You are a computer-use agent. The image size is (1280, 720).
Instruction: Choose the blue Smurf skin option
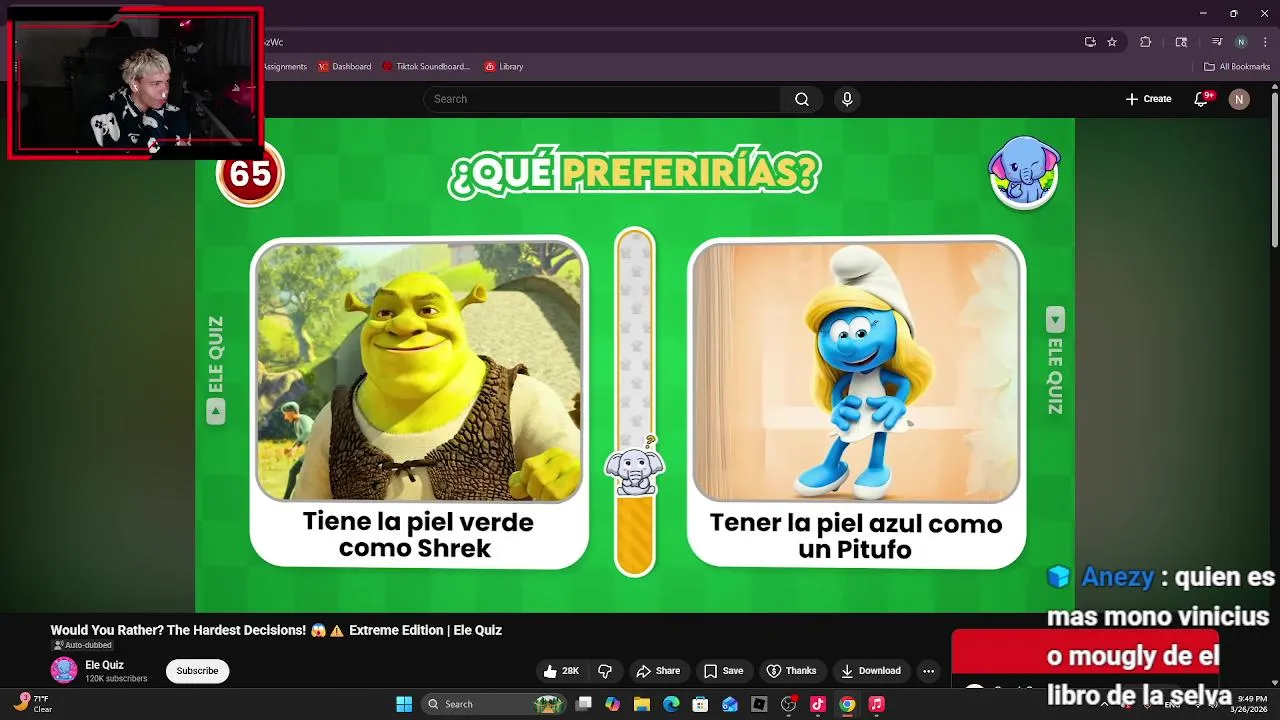pos(856,402)
